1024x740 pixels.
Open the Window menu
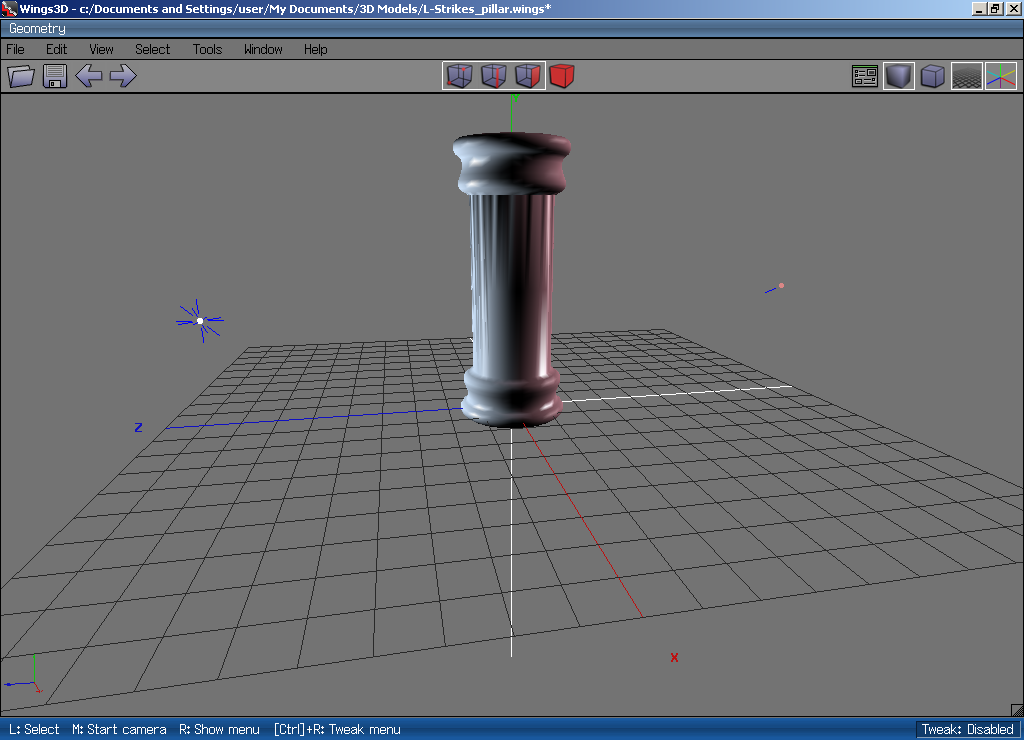262,49
